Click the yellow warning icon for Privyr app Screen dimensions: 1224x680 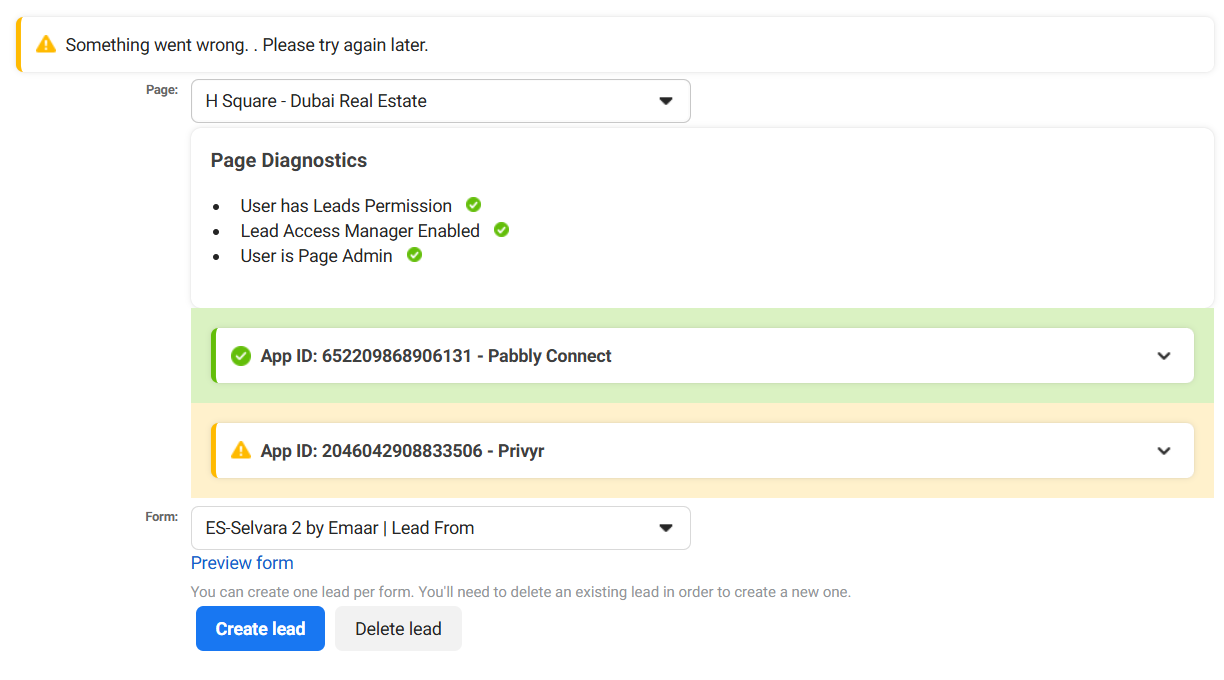click(241, 450)
